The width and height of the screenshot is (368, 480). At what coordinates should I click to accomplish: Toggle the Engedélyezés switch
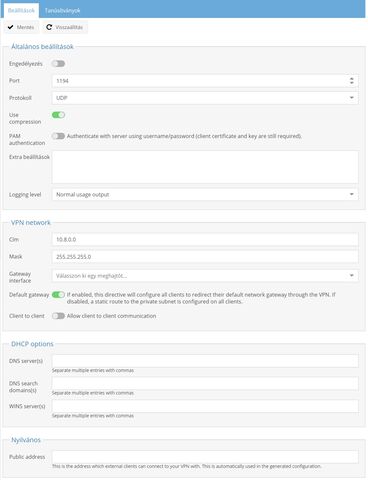tap(58, 63)
